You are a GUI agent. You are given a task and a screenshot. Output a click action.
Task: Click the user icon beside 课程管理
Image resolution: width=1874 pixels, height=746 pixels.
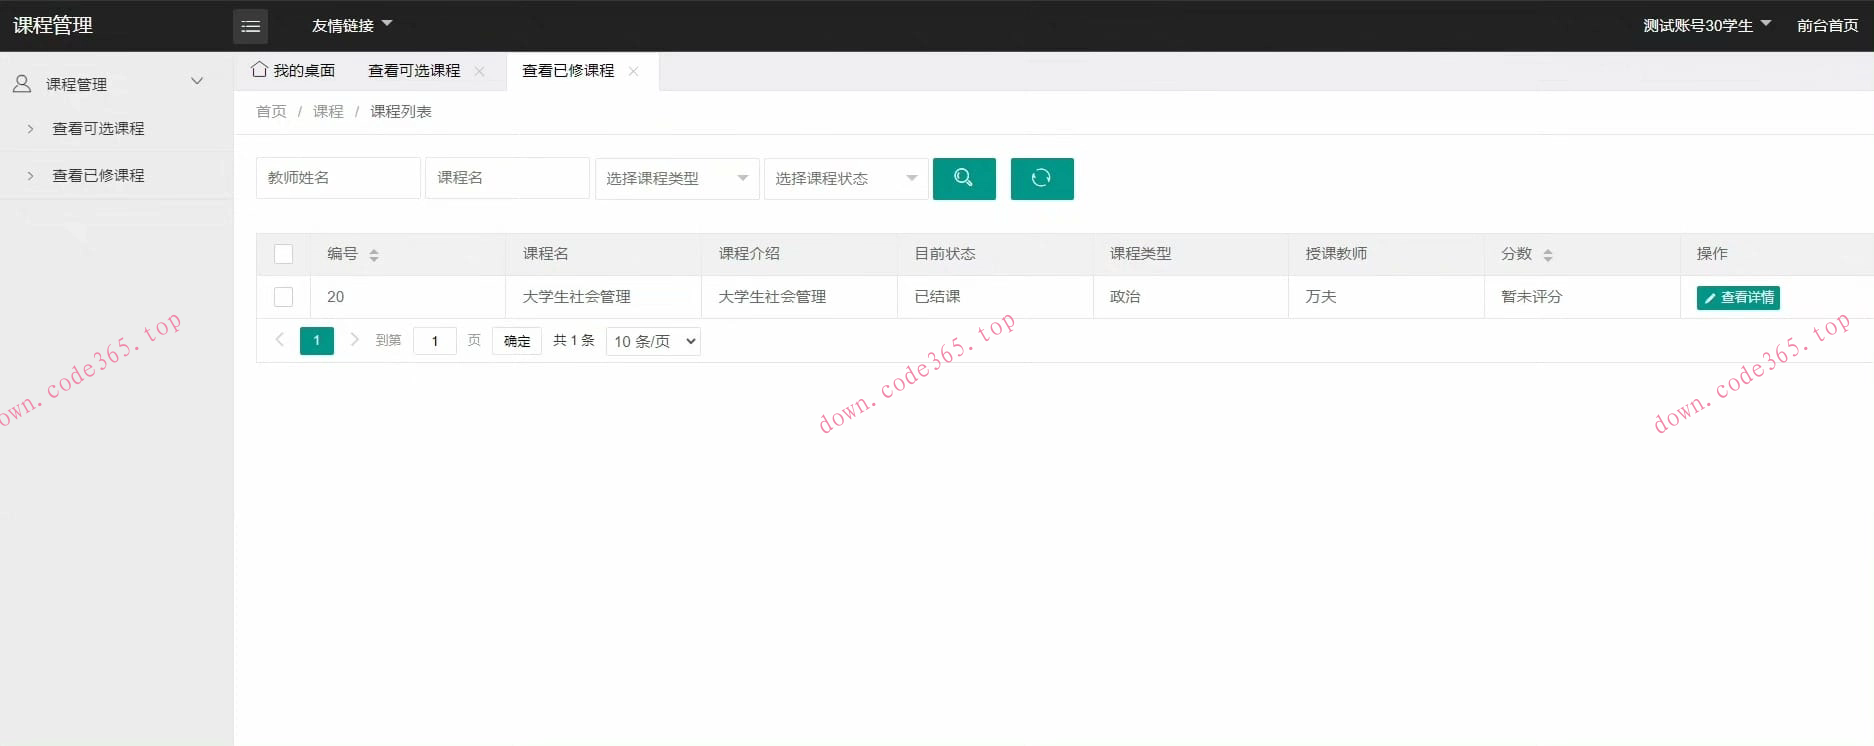[x=22, y=84]
